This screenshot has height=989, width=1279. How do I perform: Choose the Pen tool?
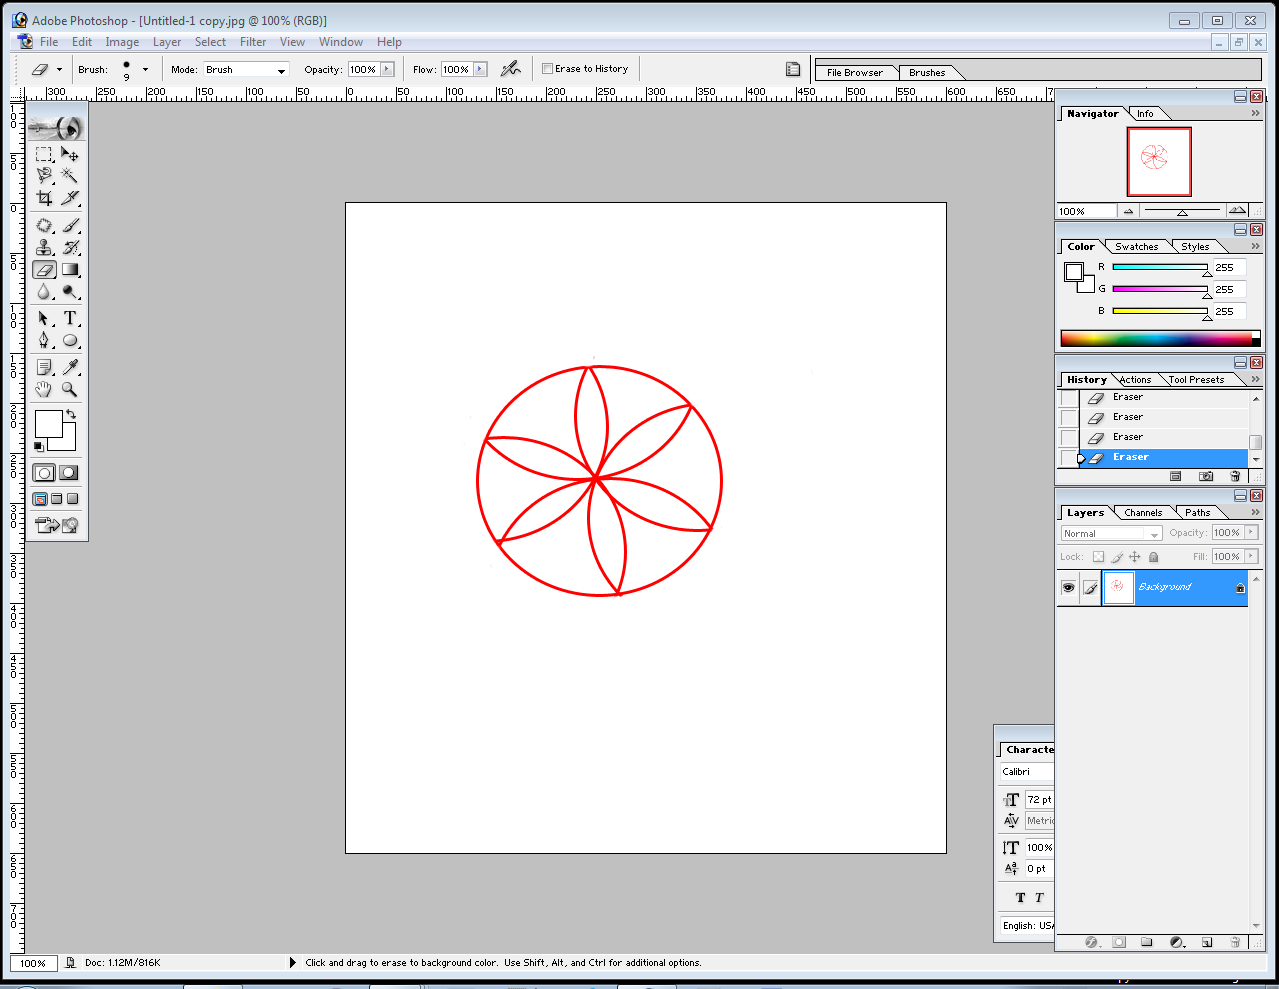[44, 340]
